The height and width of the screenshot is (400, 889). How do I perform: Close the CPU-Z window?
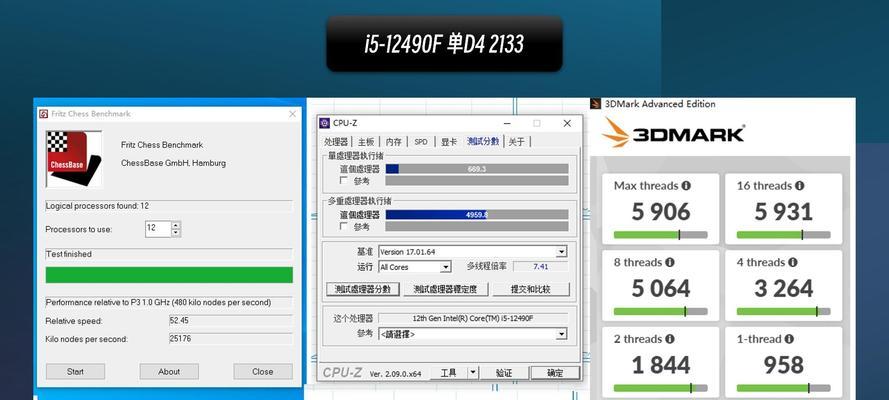coord(567,123)
